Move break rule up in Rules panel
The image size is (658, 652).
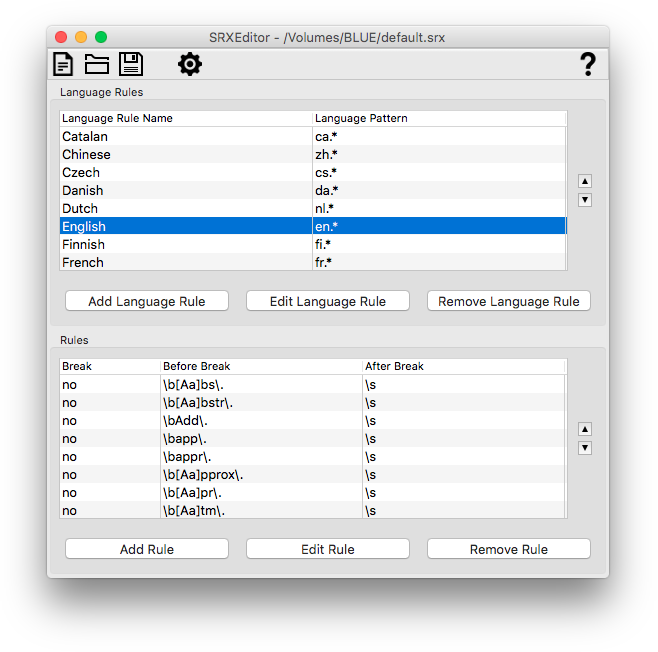[x=585, y=429]
